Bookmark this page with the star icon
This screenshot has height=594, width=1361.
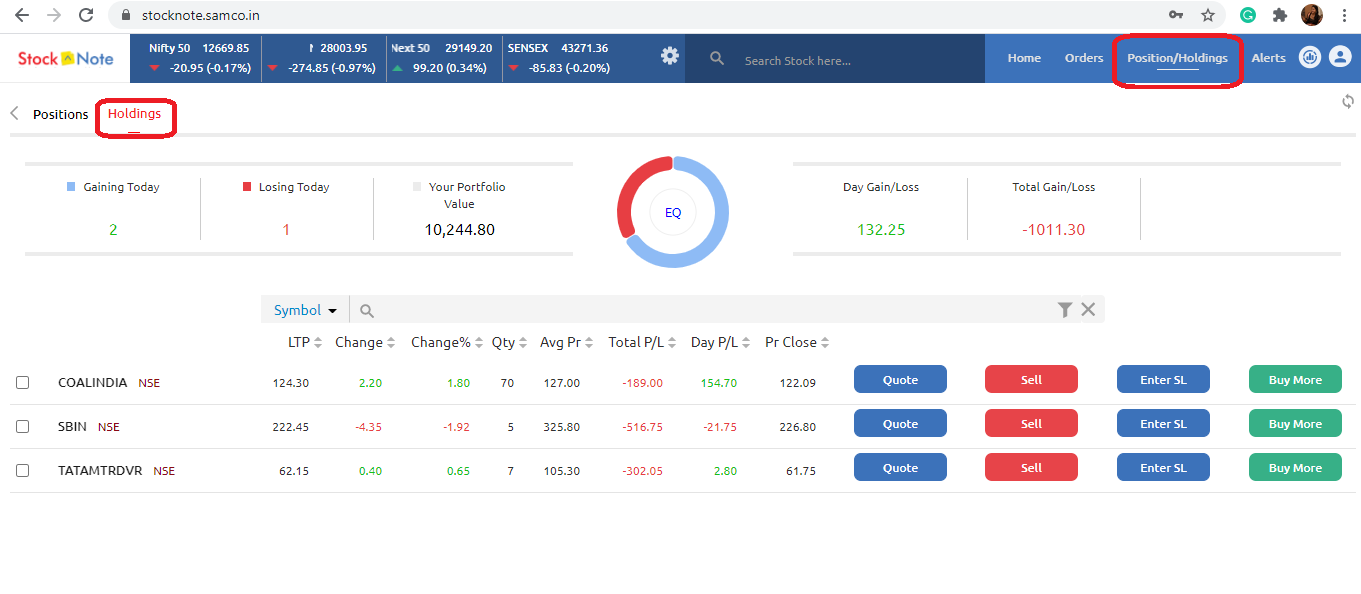(1208, 15)
